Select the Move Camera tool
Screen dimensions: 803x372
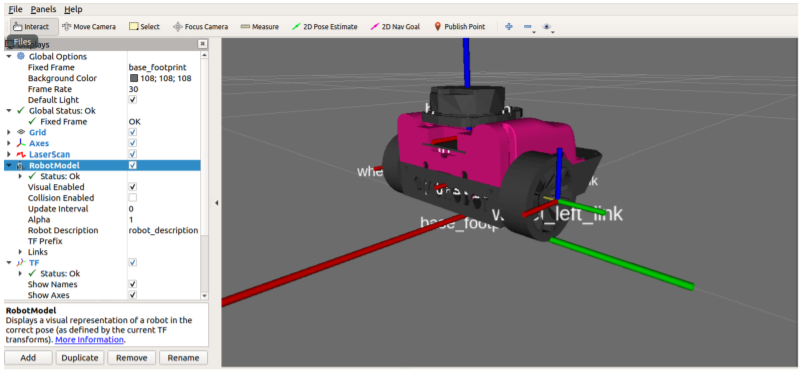(x=89, y=27)
